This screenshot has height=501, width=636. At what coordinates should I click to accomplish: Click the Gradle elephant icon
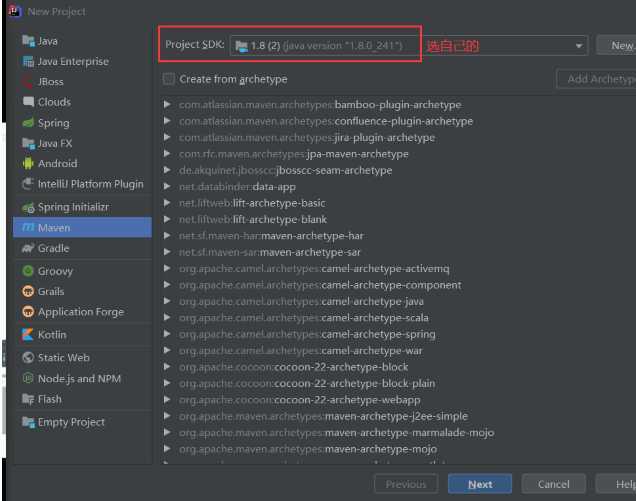(28, 248)
